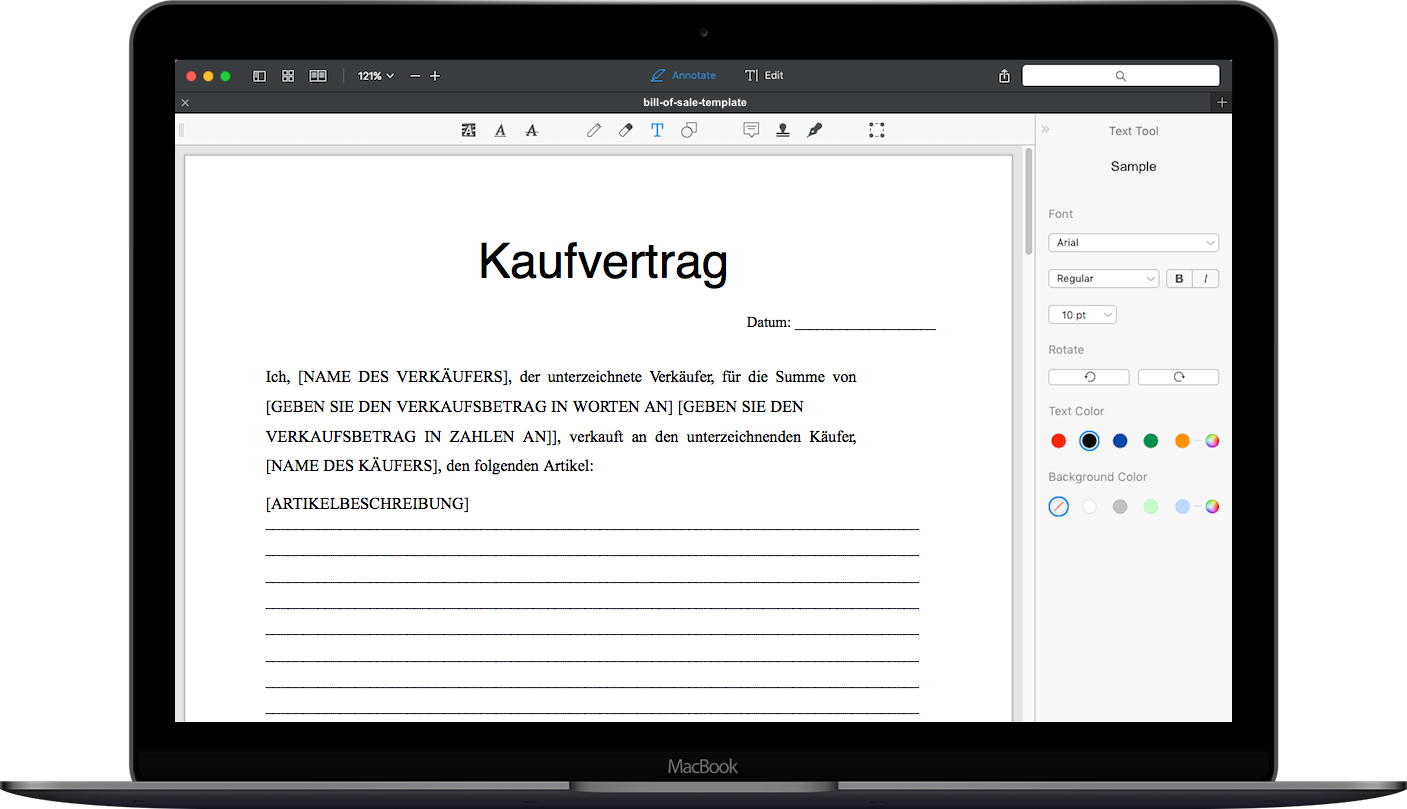Select the Stamp tool

tap(783, 130)
